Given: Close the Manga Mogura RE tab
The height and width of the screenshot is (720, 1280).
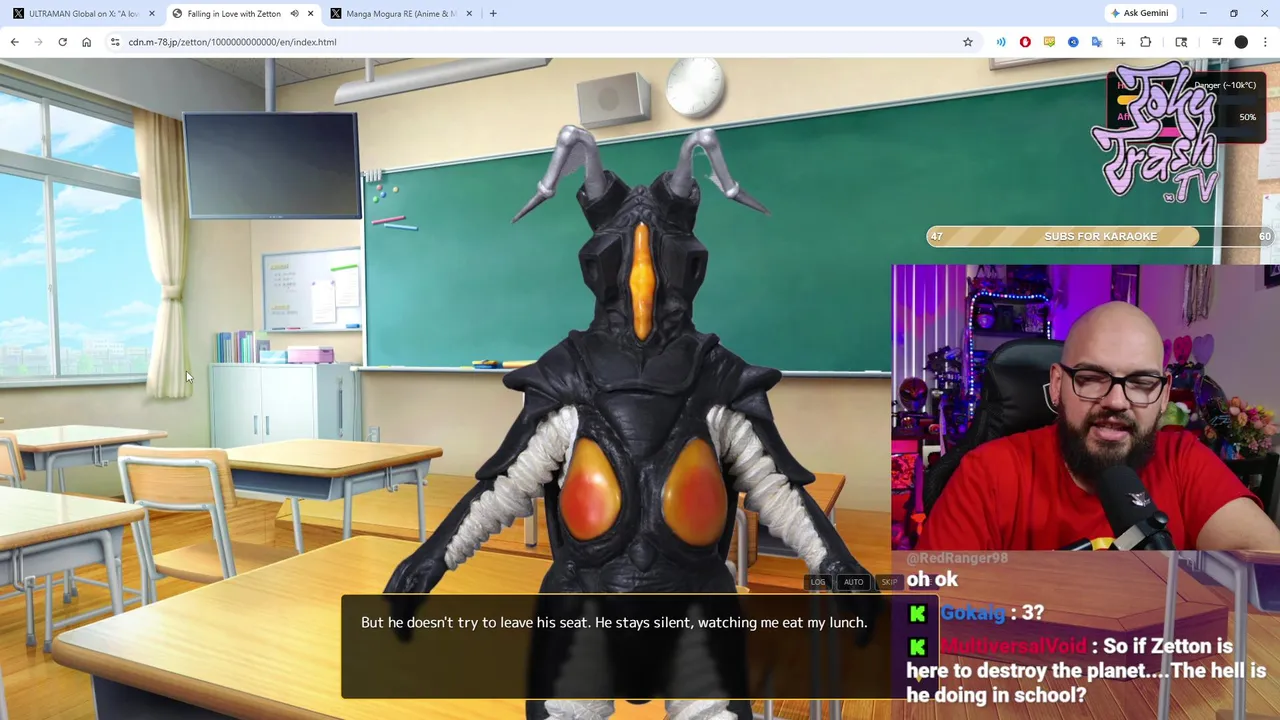Looking at the screenshot, I should click(x=469, y=14).
